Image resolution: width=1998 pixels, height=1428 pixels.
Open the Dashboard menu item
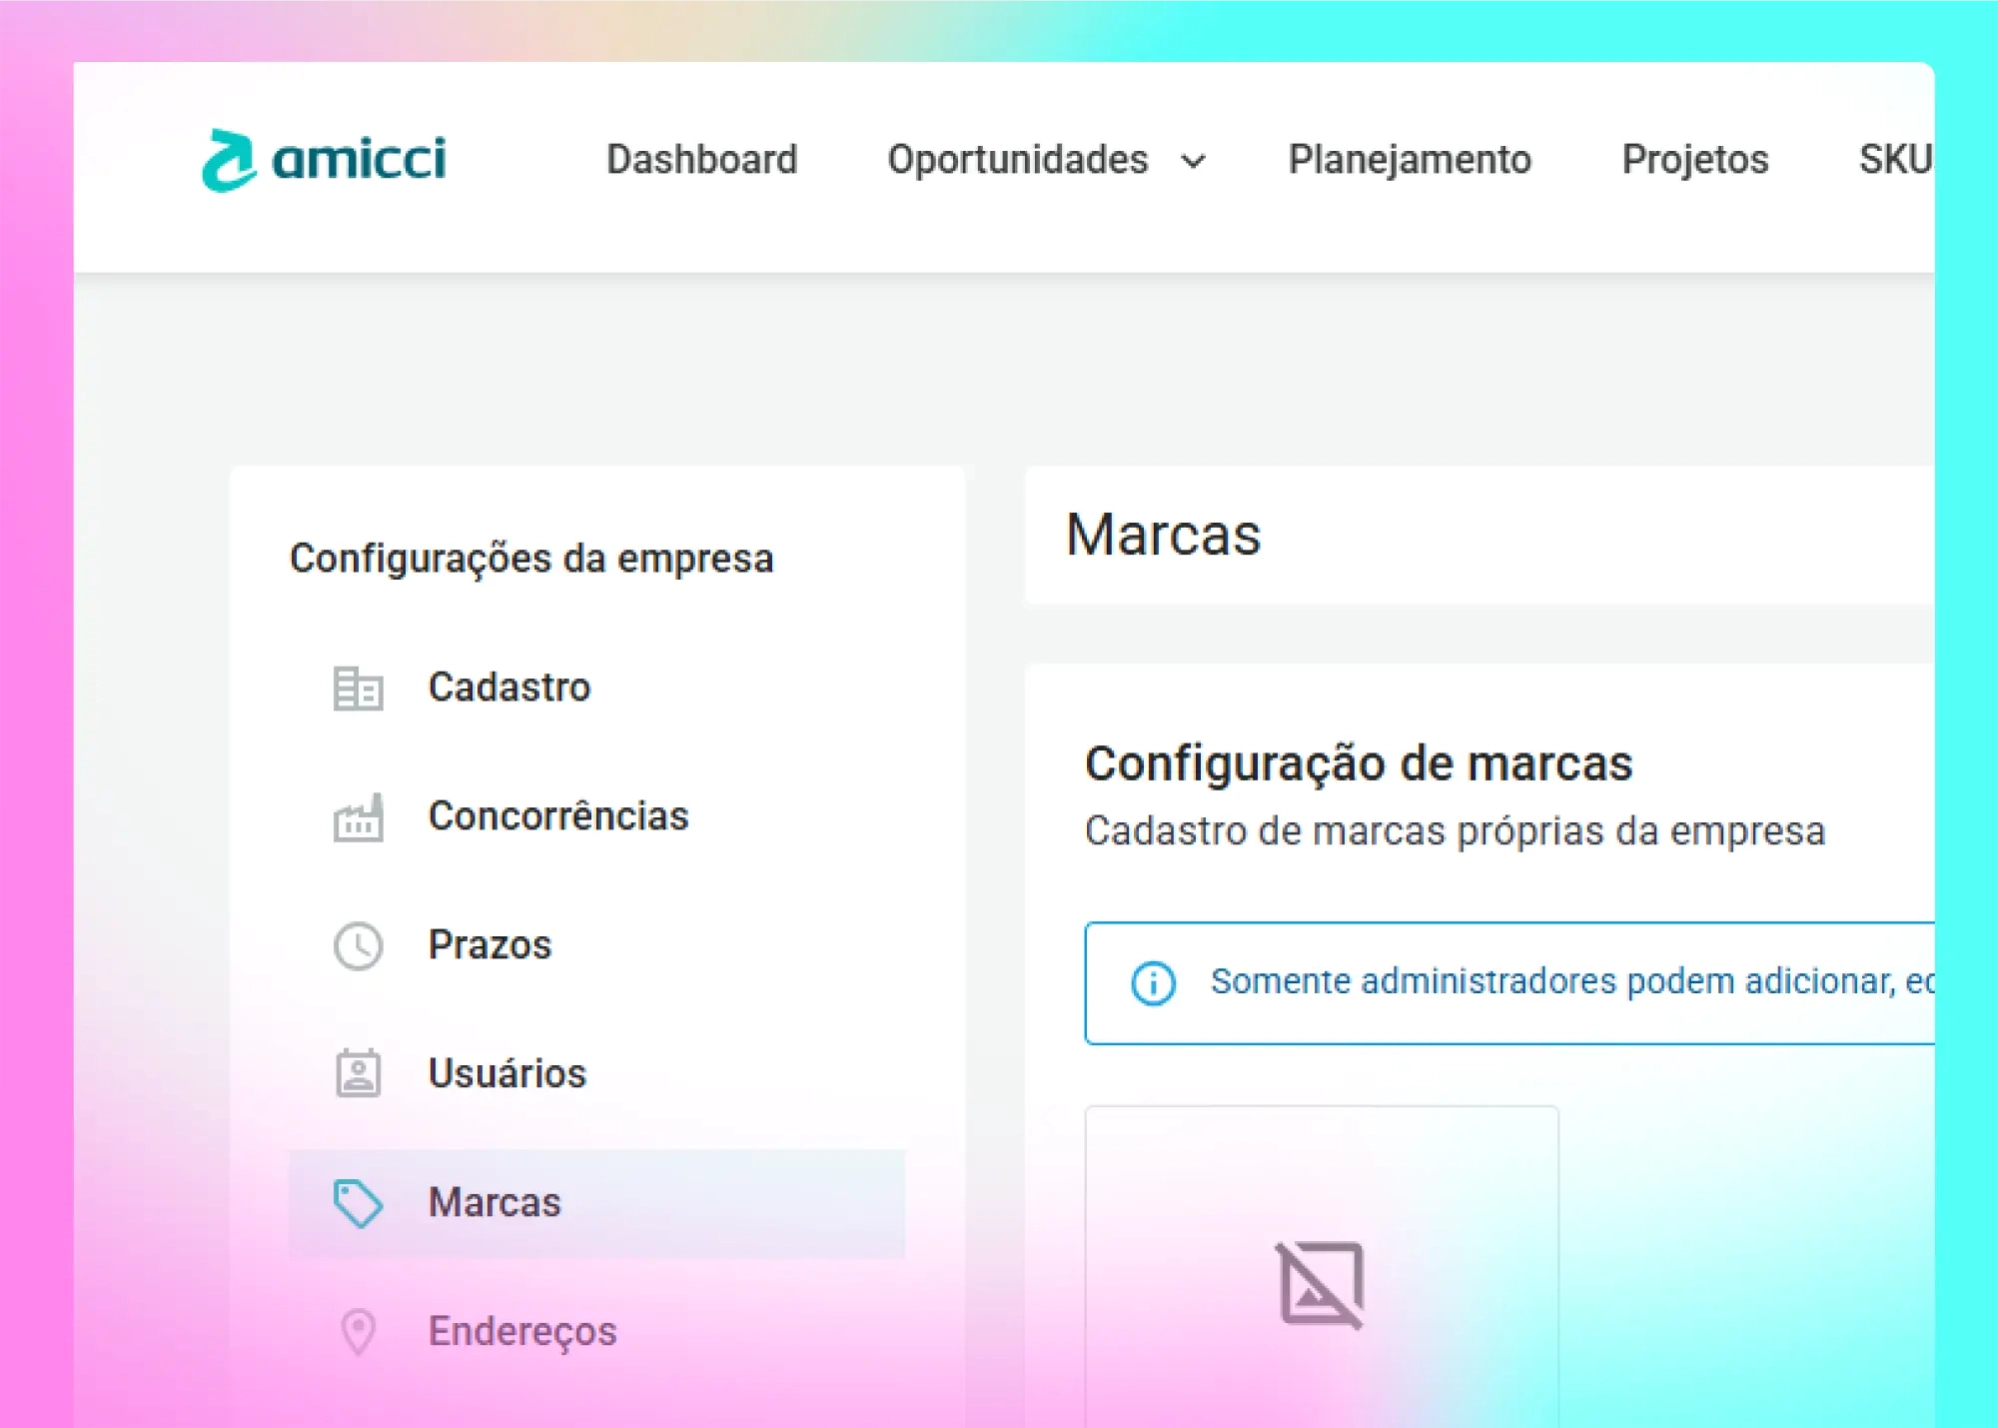701,160
